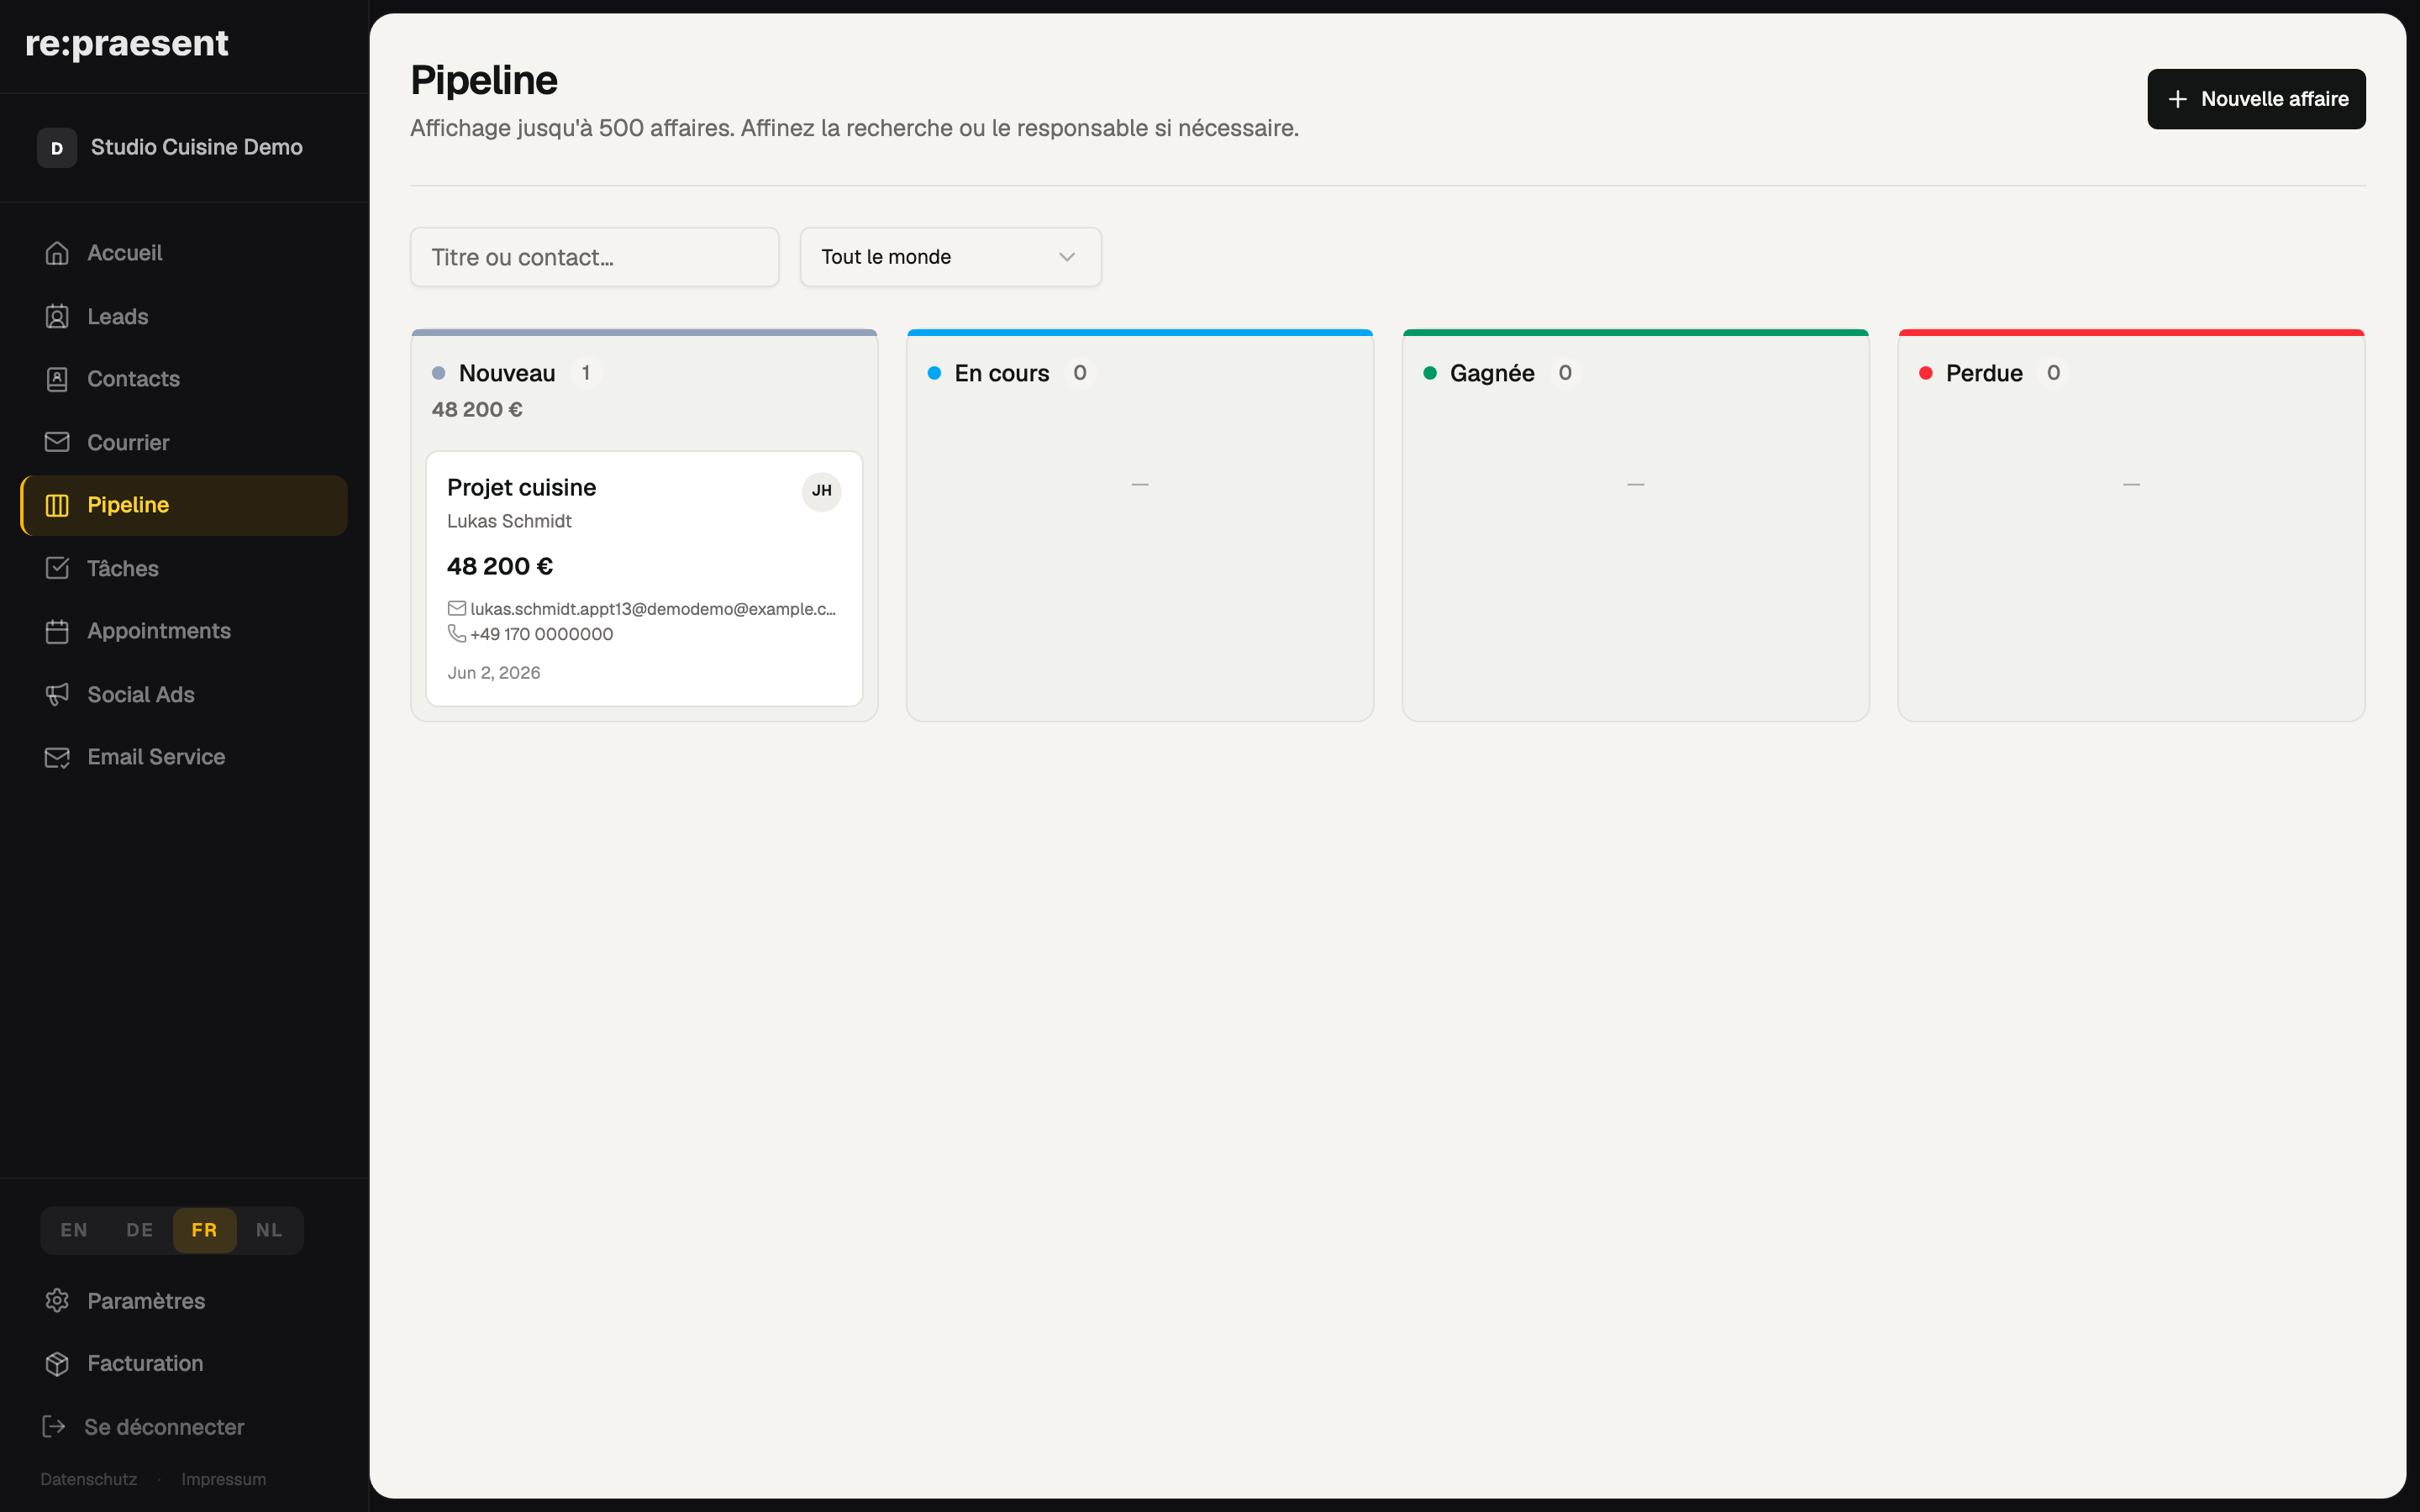Click the red Perdue status dot

(1926, 373)
